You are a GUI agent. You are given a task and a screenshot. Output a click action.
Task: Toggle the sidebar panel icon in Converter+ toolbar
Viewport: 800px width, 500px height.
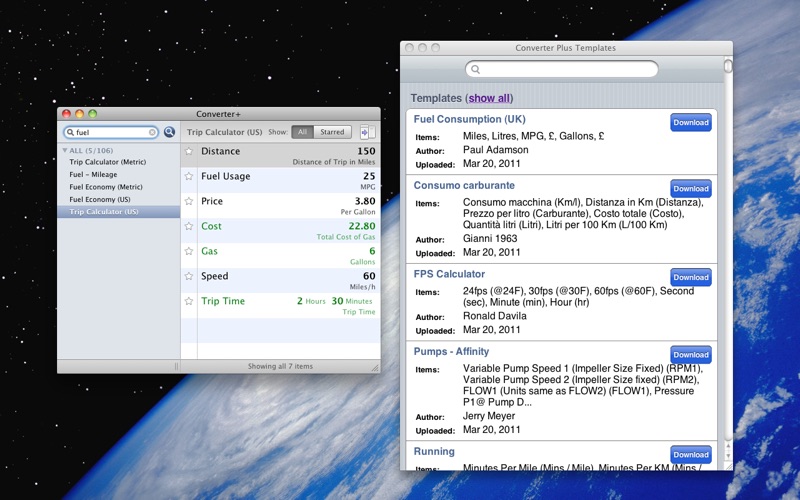pyautogui.click(x=367, y=132)
